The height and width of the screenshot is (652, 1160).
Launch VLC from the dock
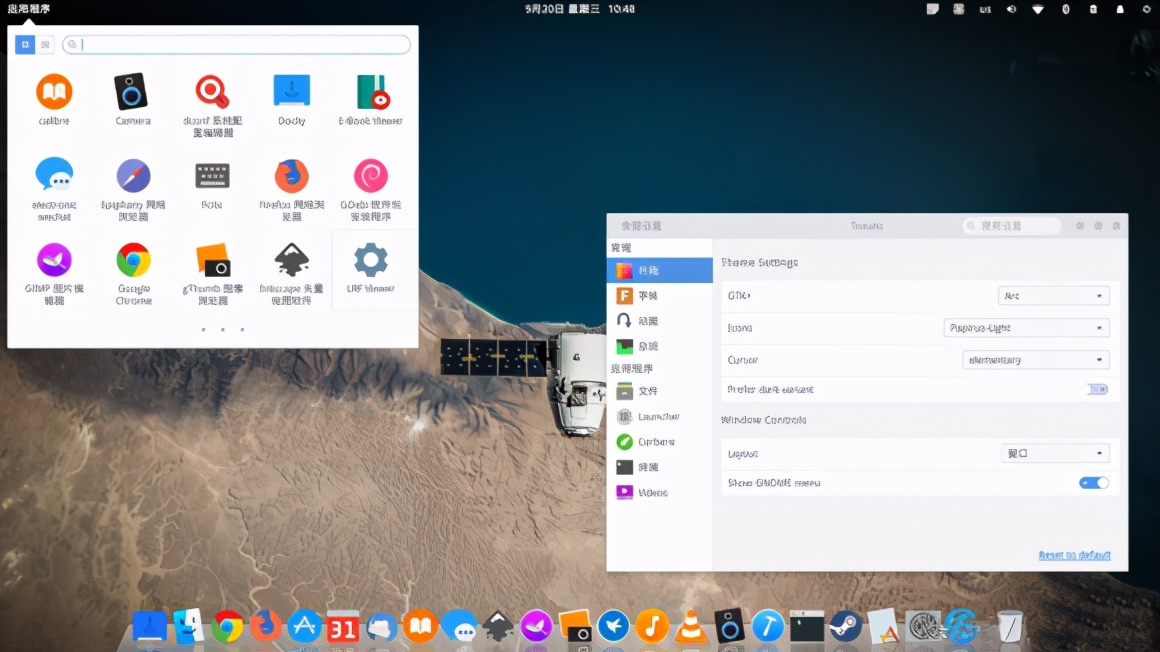(x=691, y=626)
